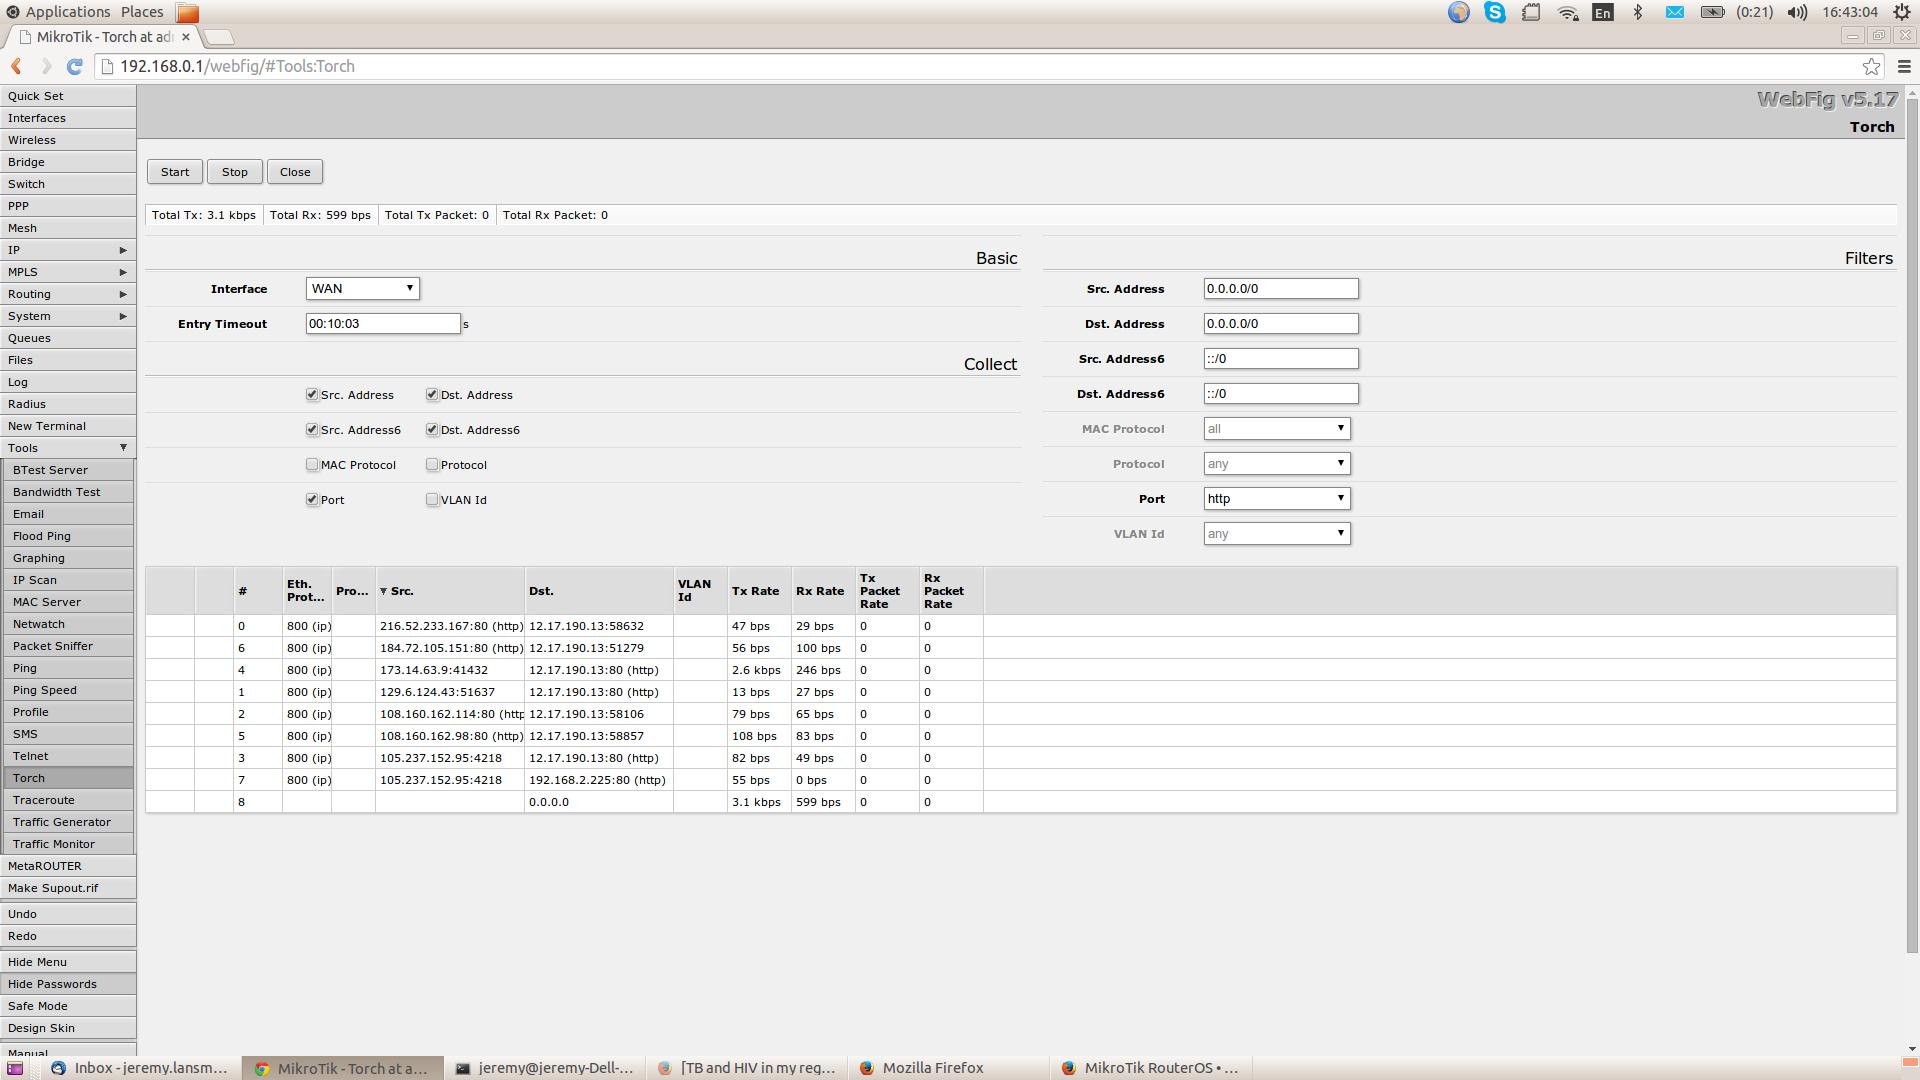Click the Bluetooth tray icon
This screenshot has height=1080, width=1920.
[1638, 12]
